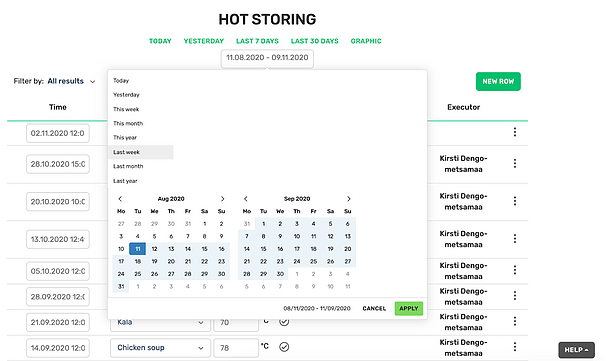Select August 1 in the calendar
This screenshot has height=361, width=607.
[204, 224]
